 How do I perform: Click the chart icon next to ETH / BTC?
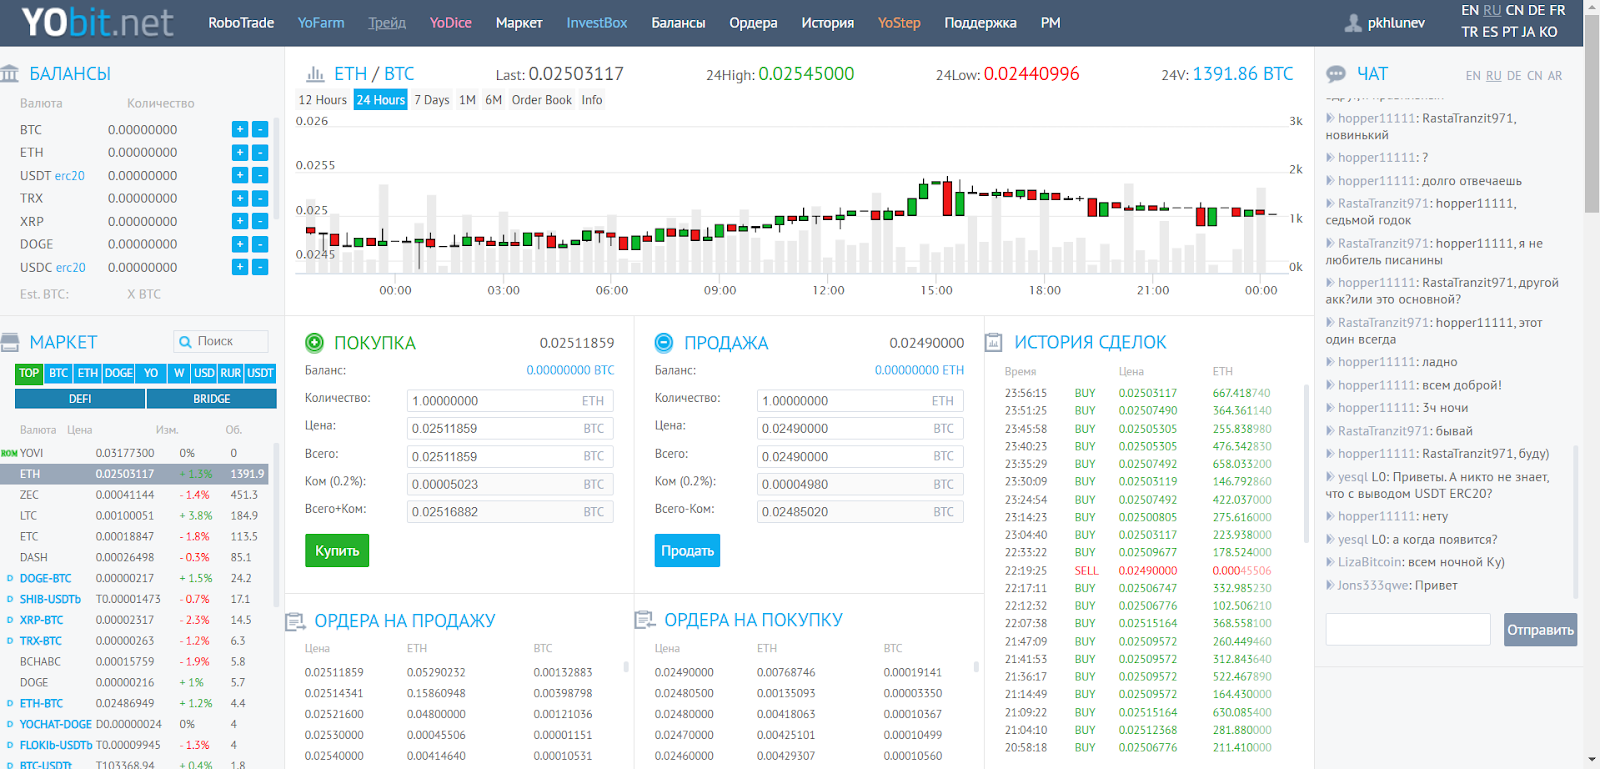(x=315, y=74)
